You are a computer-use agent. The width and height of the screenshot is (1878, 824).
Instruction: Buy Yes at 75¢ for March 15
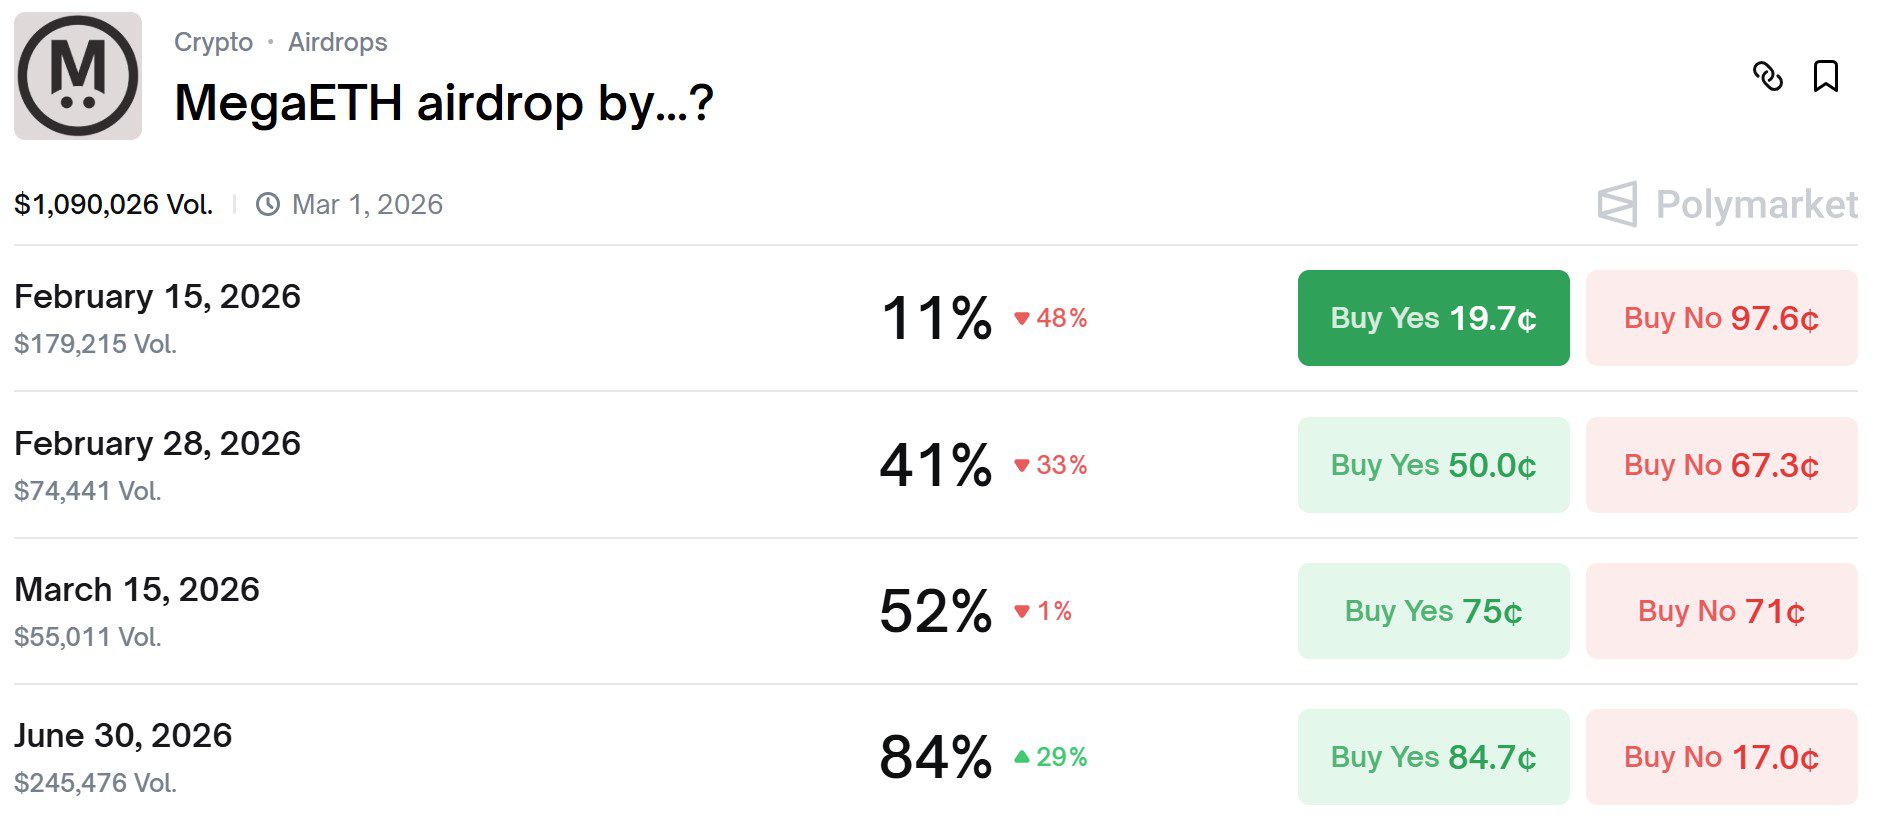pos(1433,611)
